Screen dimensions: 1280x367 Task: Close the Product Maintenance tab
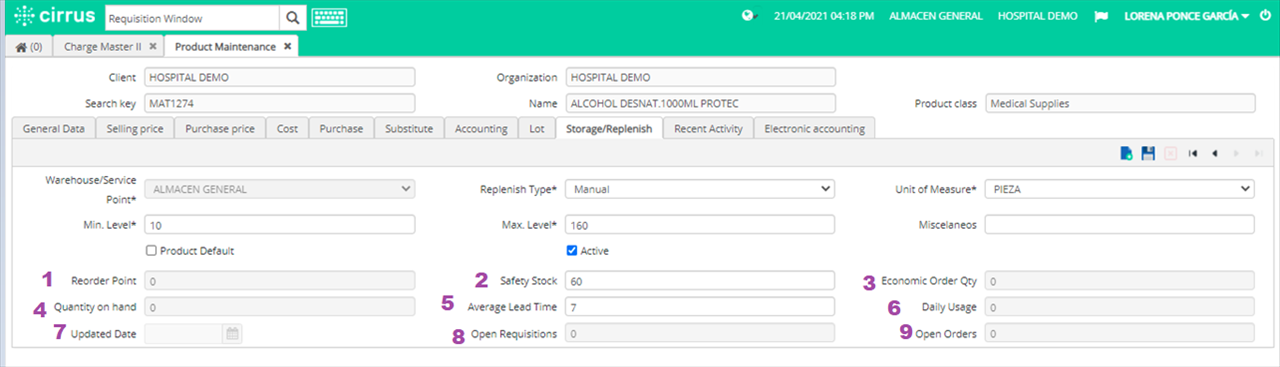(x=287, y=46)
